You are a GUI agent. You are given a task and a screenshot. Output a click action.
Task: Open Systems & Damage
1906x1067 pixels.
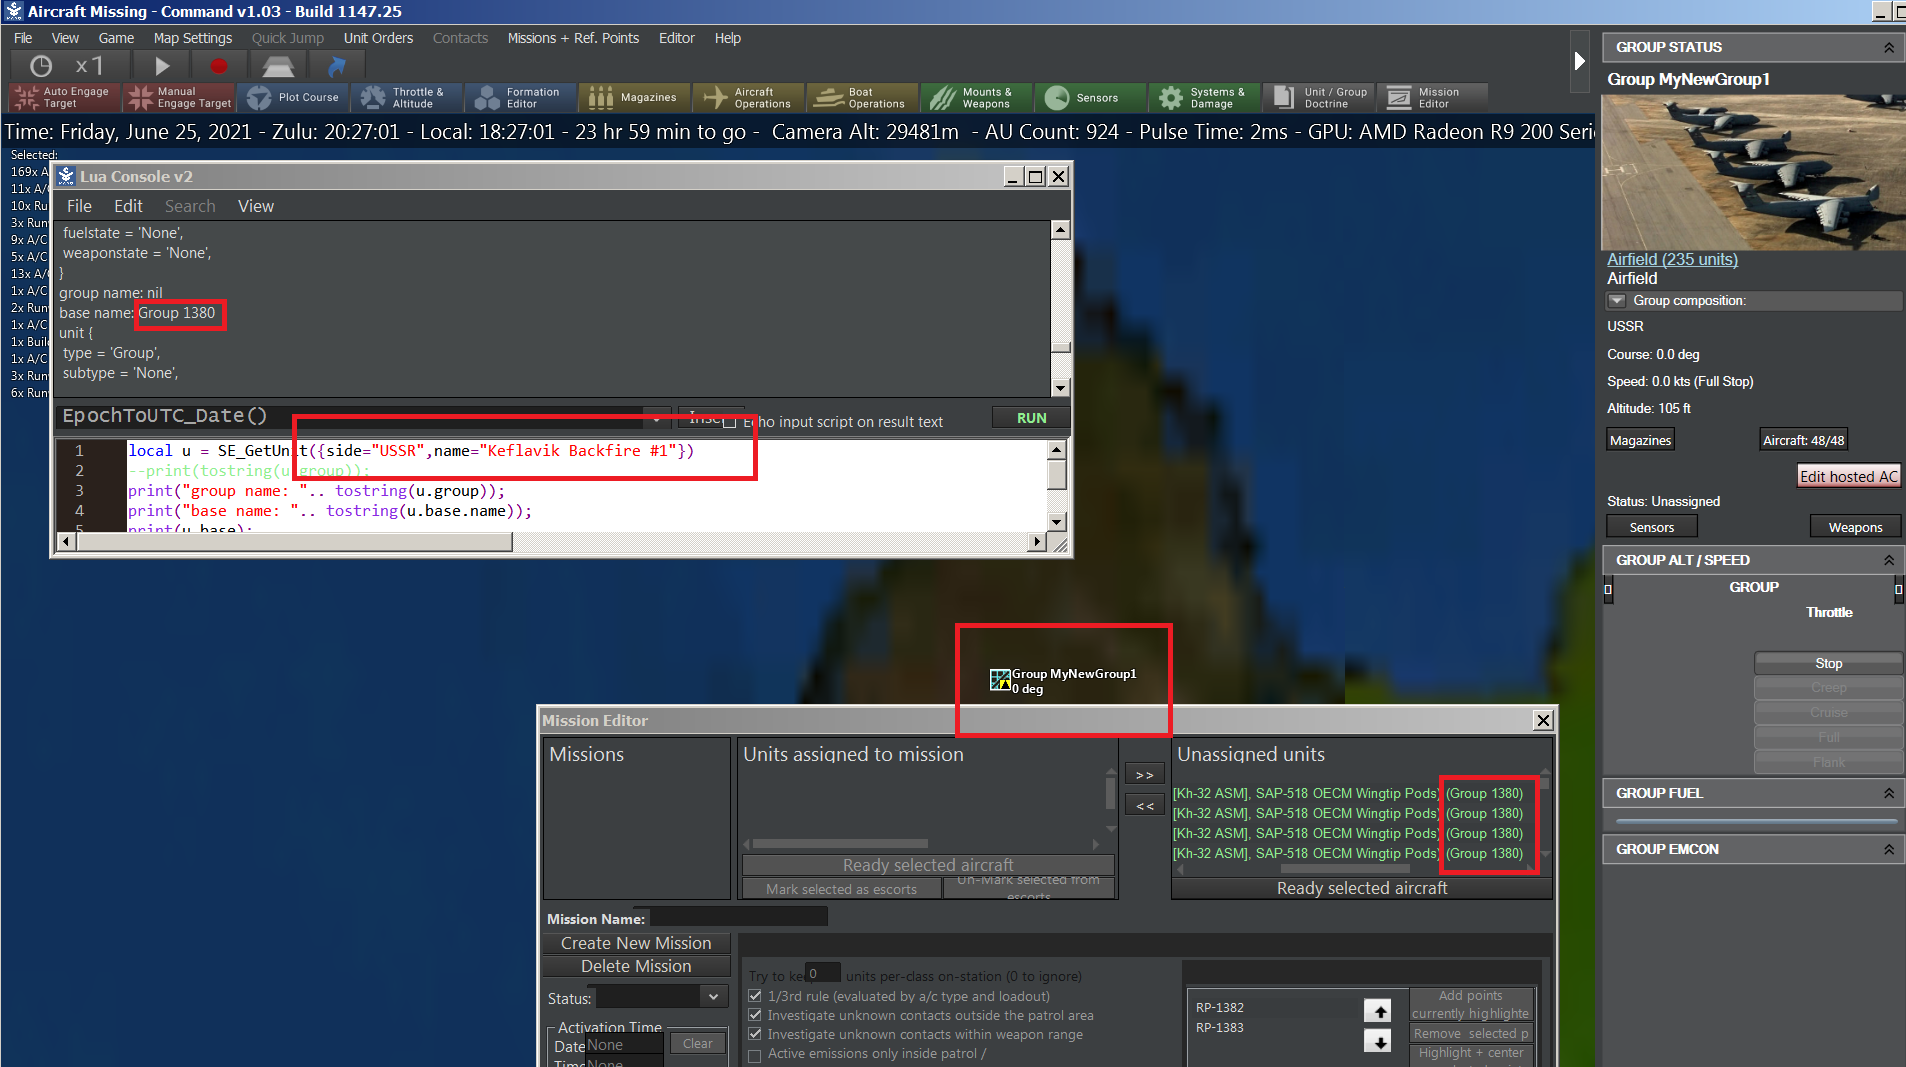click(x=1205, y=97)
